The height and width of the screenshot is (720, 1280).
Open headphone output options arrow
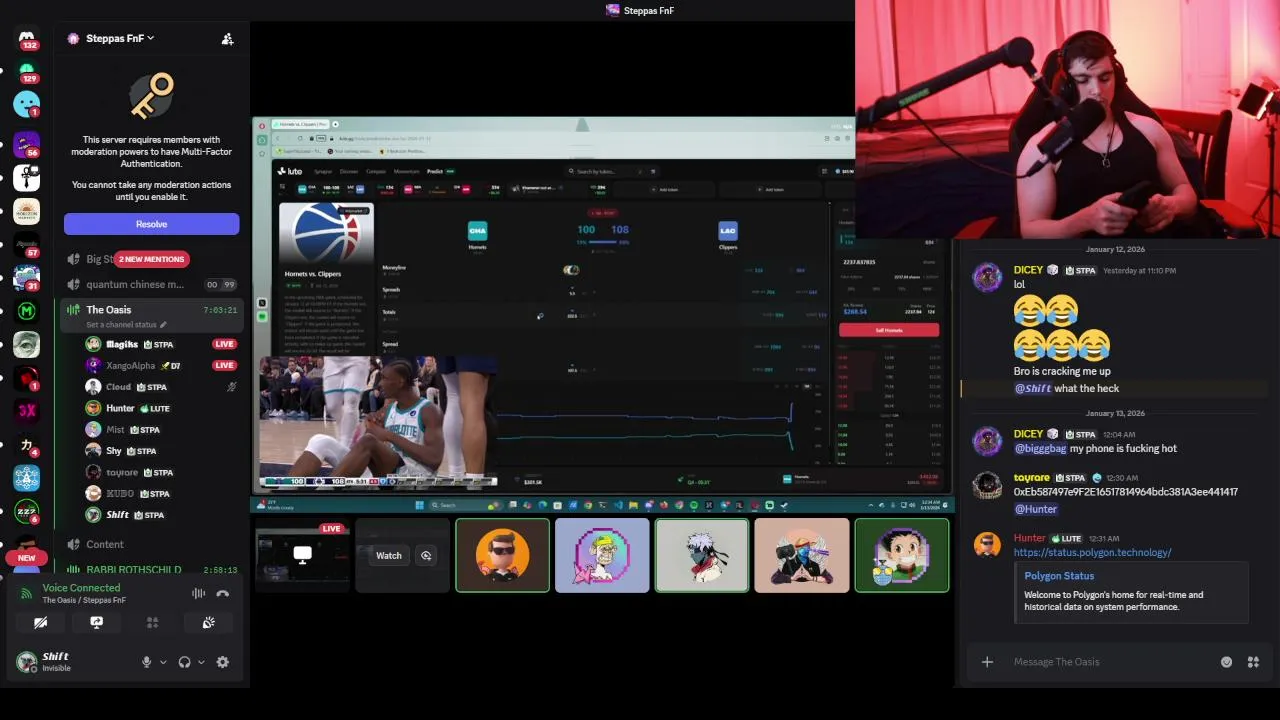(x=201, y=662)
